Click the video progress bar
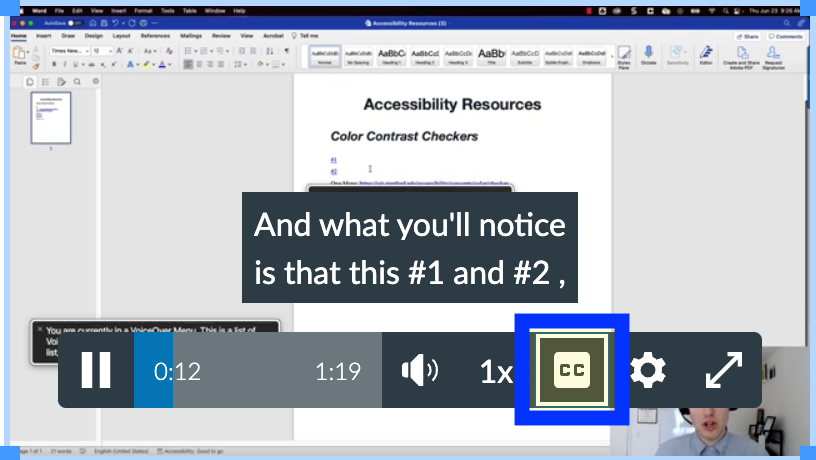Image resolution: width=816 pixels, height=460 pixels. [258, 370]
